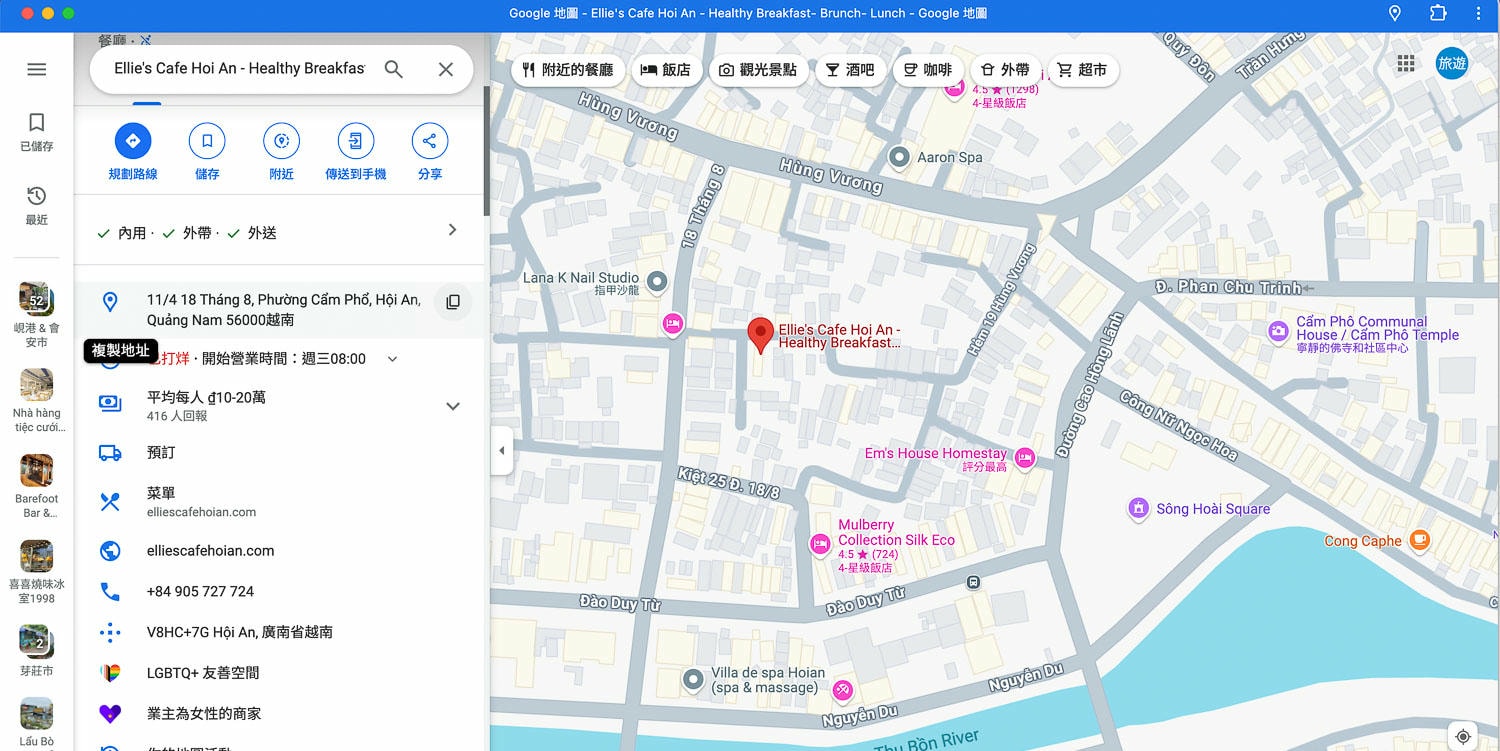
Task: Click the LGBTQ+ 友善空間 label
Action: point(203,673)
